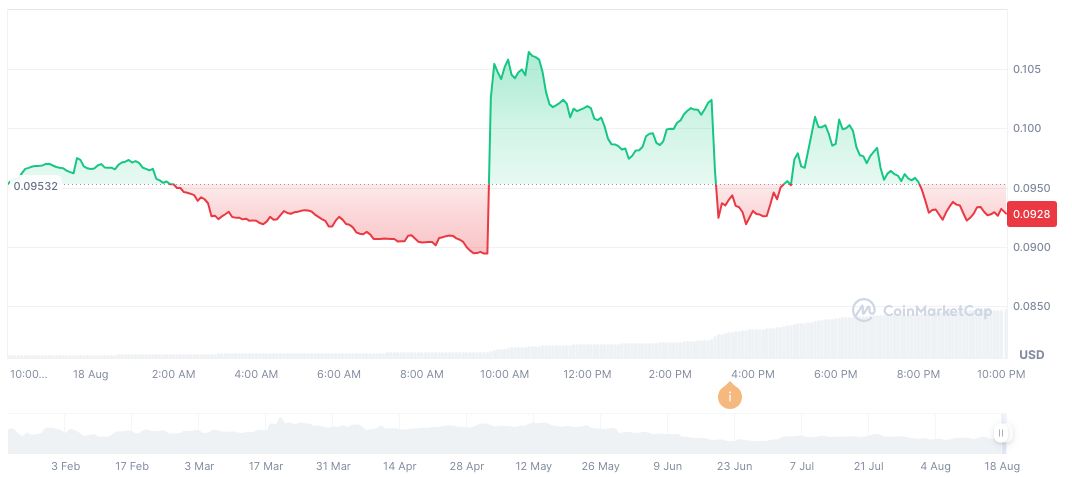The width and height of the screenshot is (1072, 477).
Task: Click the orange info event marker
Action: click(731, 396)
